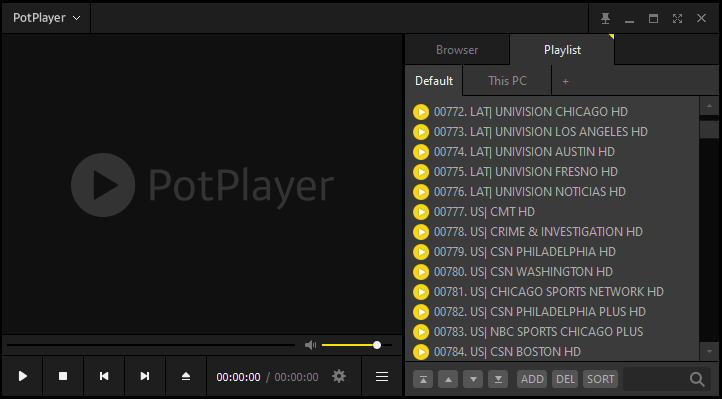Skip to the previous track
Image resolution: width=722 pixels, height=400 pixels.
pyautogui.click(x=104, y=377)
